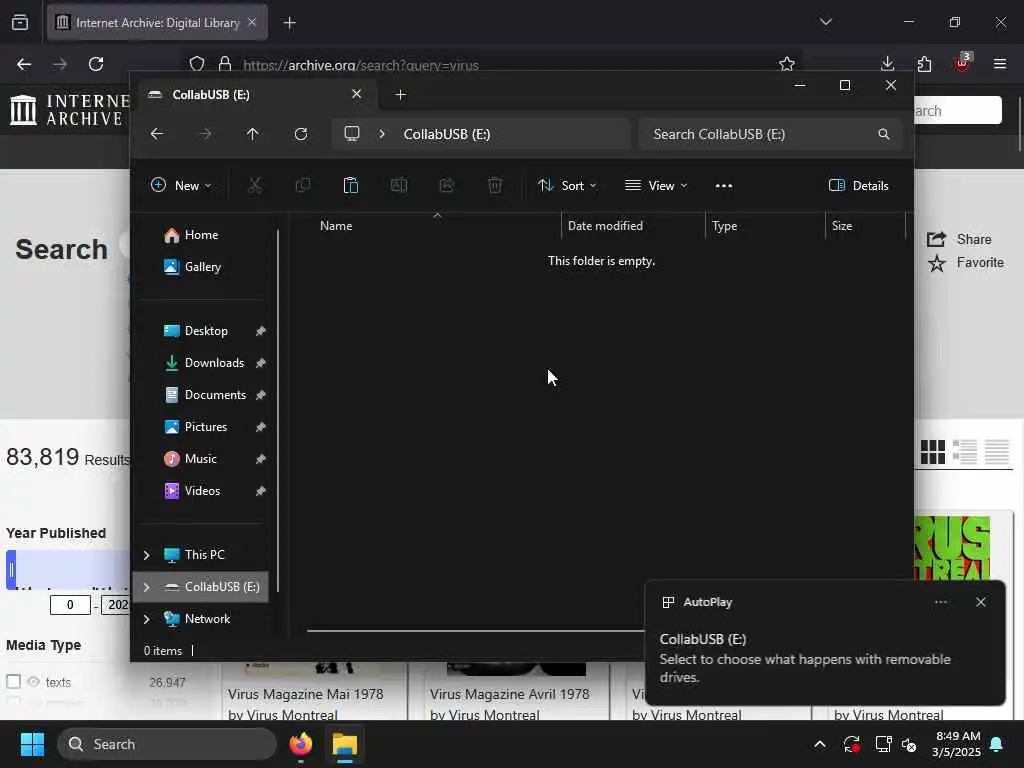Click the Delete trash icon in Explorer
The image size is (1024, 768).
tap(495, 185)
